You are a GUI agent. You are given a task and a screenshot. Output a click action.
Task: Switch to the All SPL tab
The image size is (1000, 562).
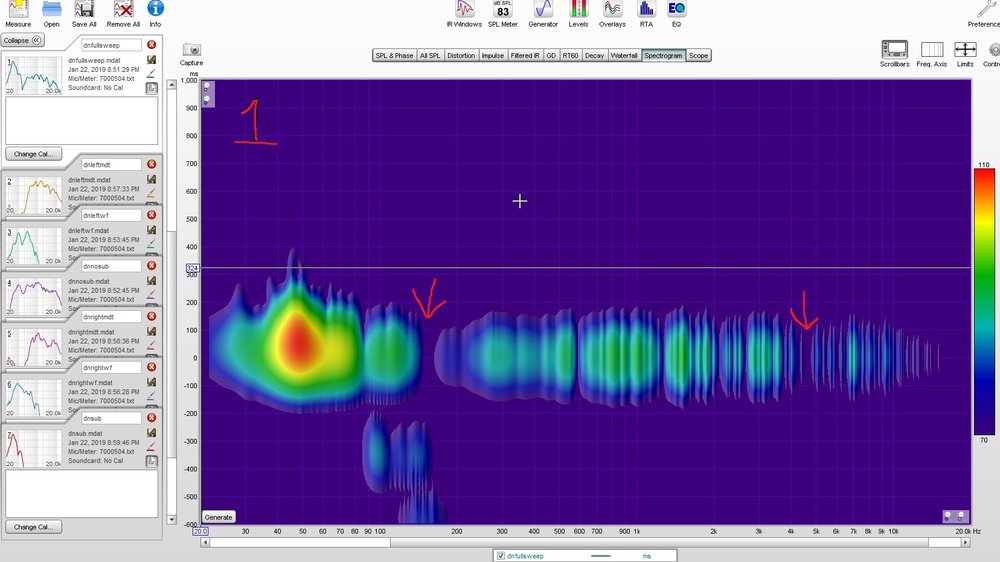tap(430, 55)
